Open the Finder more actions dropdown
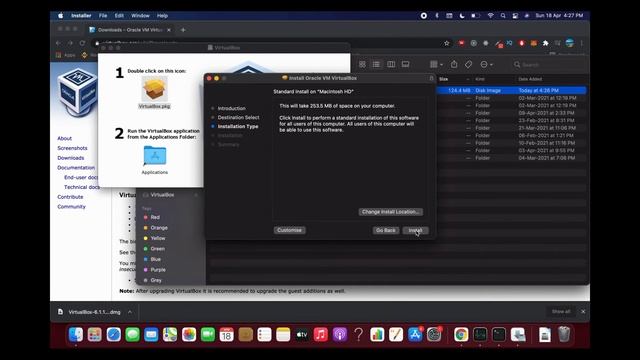The image size is (640, 360). click(x=486, y=64)
